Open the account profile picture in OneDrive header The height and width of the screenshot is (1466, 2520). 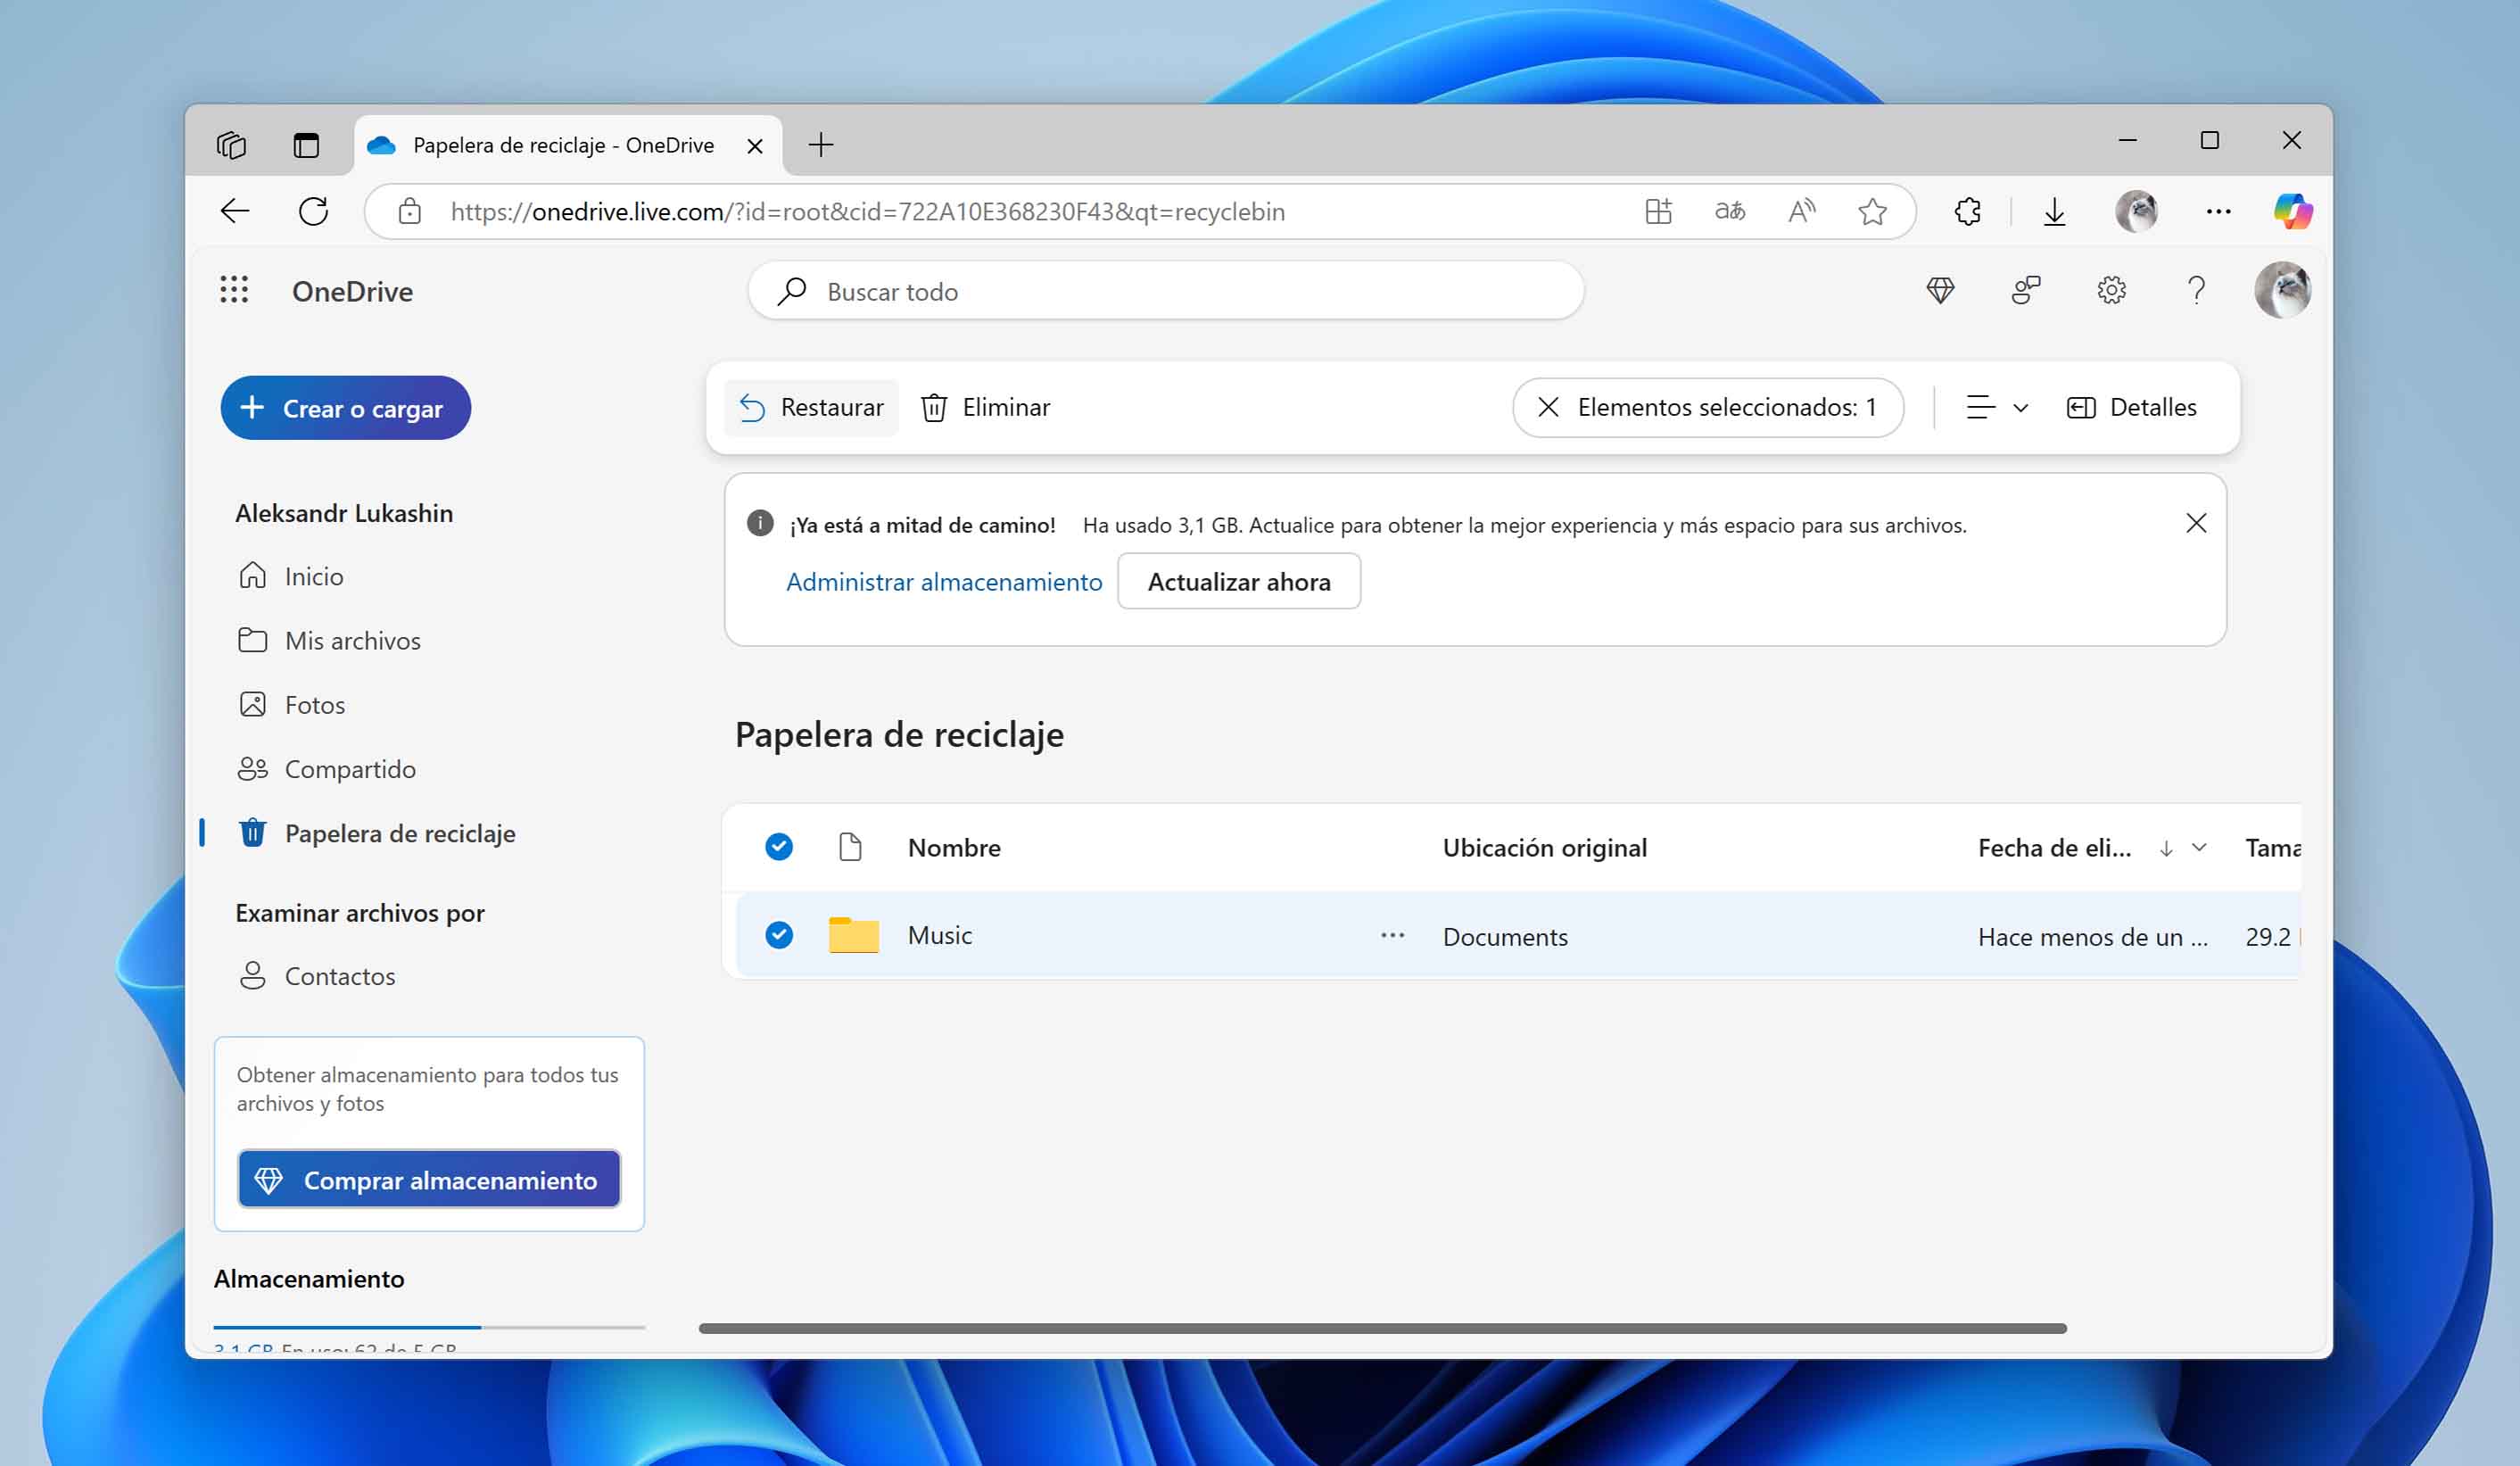tap(2283, 290)
